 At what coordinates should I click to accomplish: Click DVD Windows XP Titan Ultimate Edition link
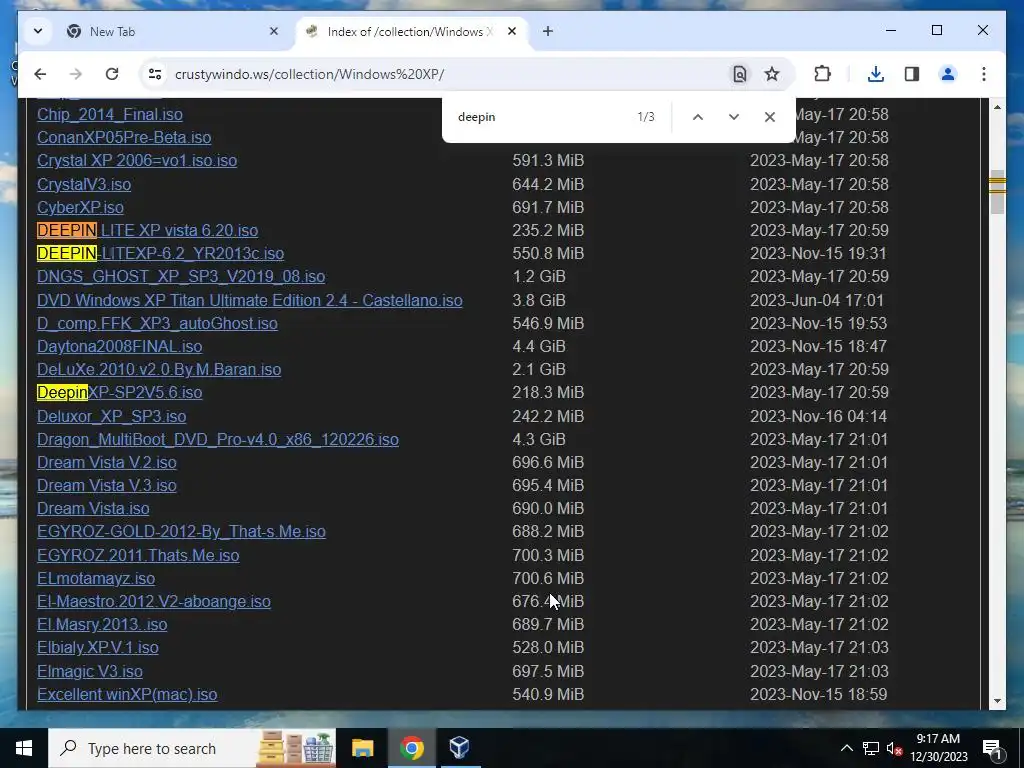pos(249,300)
